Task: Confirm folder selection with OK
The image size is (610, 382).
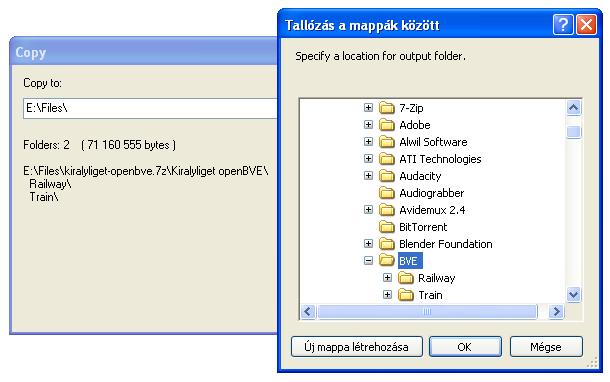Action: pos(465,347)
